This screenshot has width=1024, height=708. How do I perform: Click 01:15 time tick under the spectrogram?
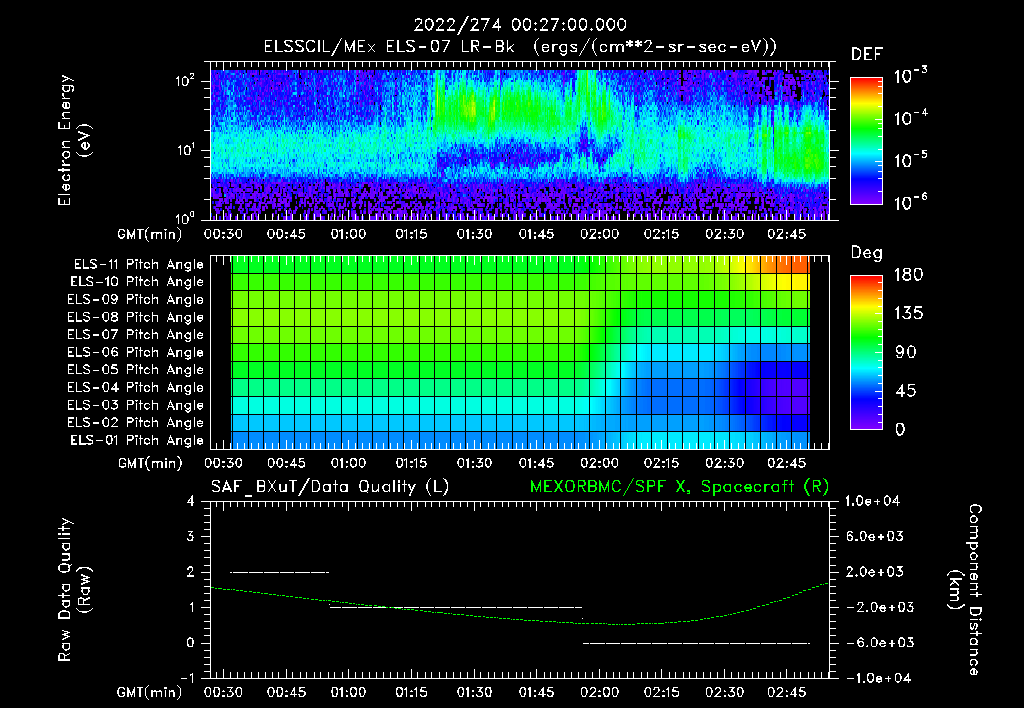[x=411, y=234]
